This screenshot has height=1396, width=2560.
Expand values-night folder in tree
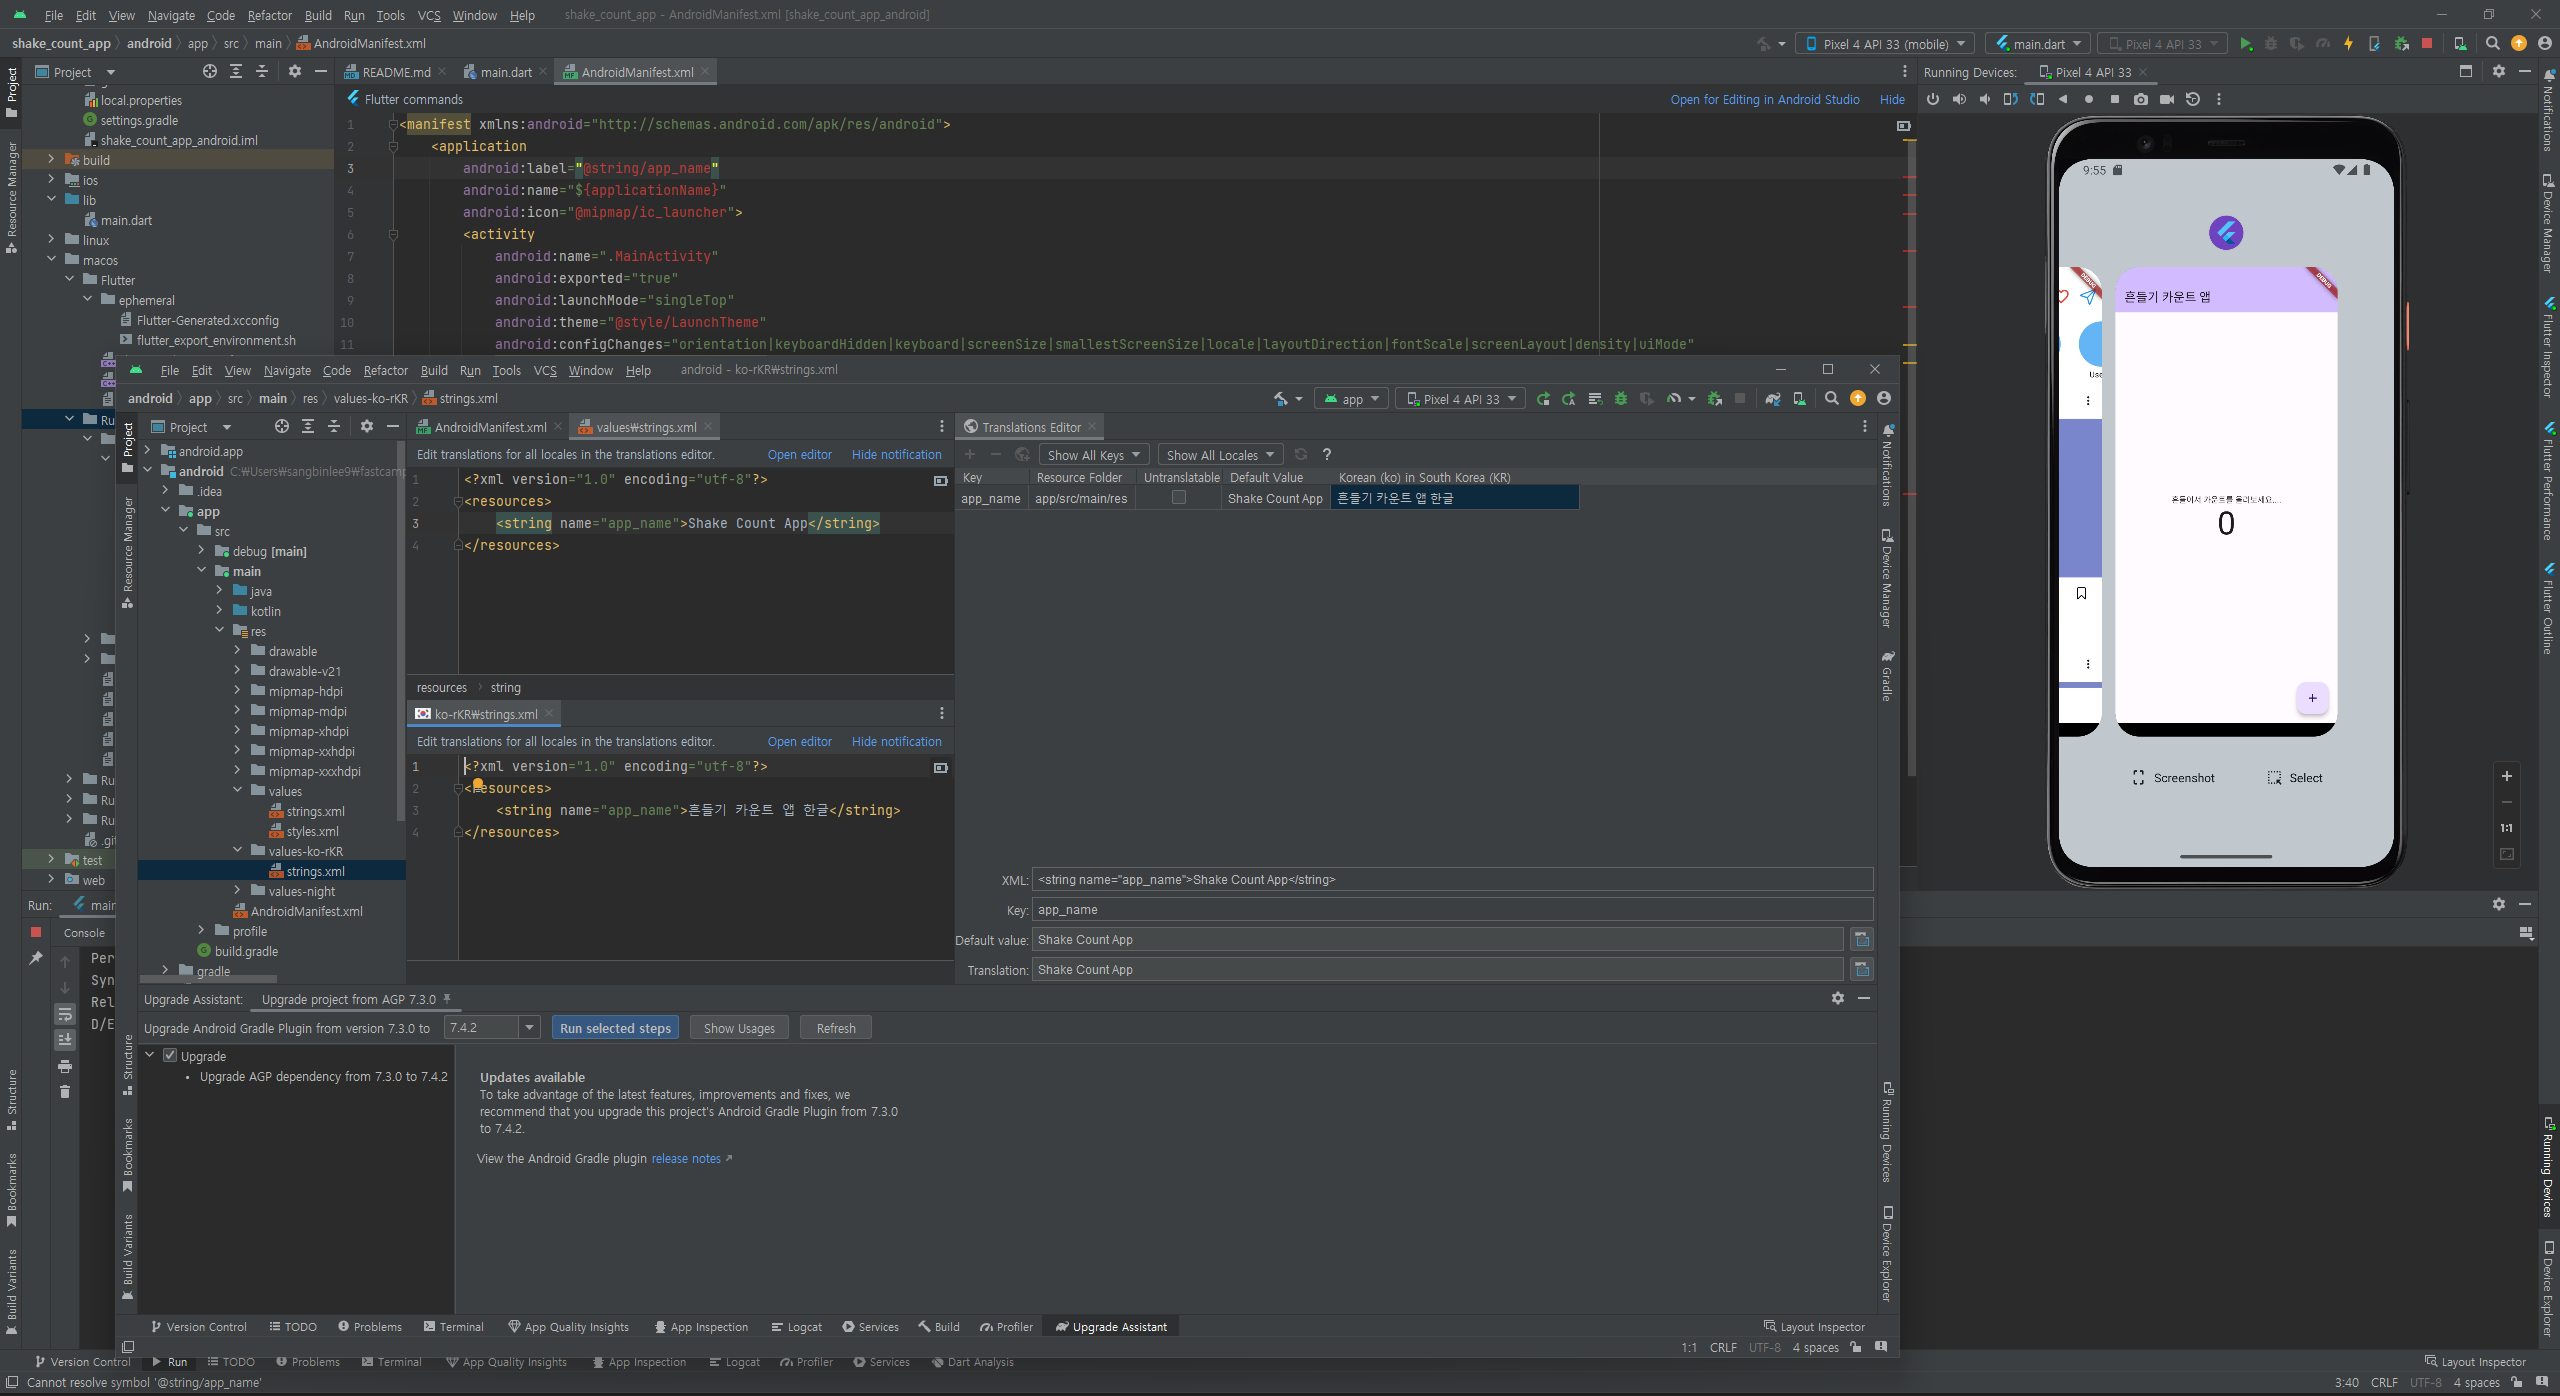click(x=237, y=891)
